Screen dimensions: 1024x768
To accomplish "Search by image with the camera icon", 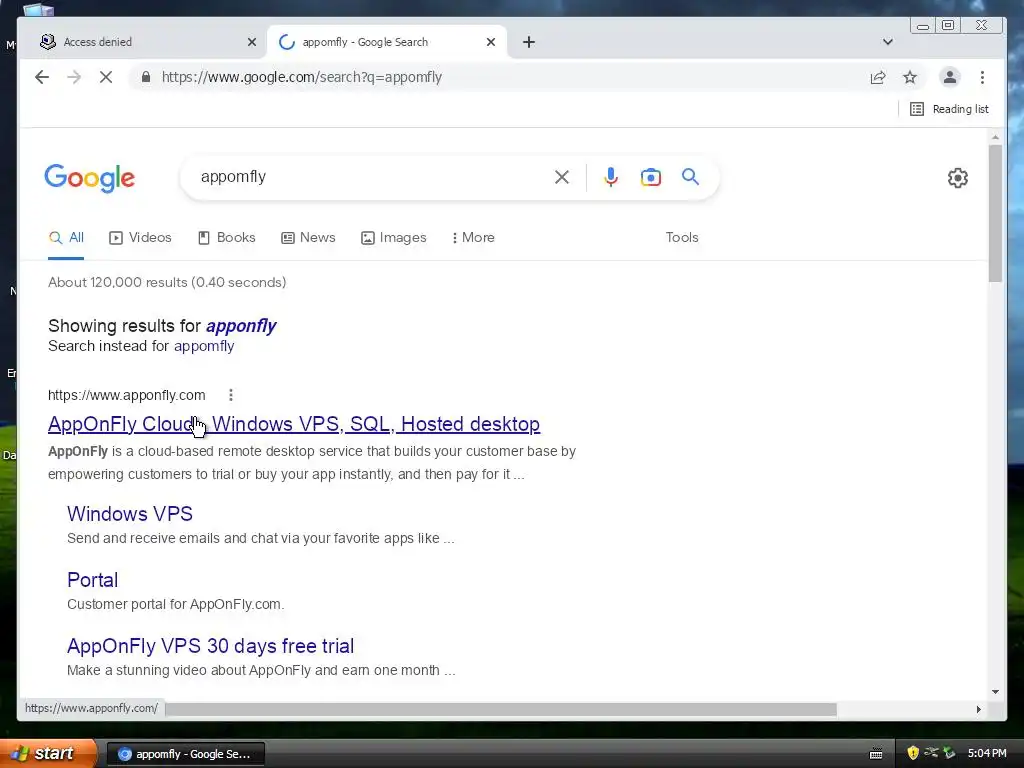I will [650, 177].
